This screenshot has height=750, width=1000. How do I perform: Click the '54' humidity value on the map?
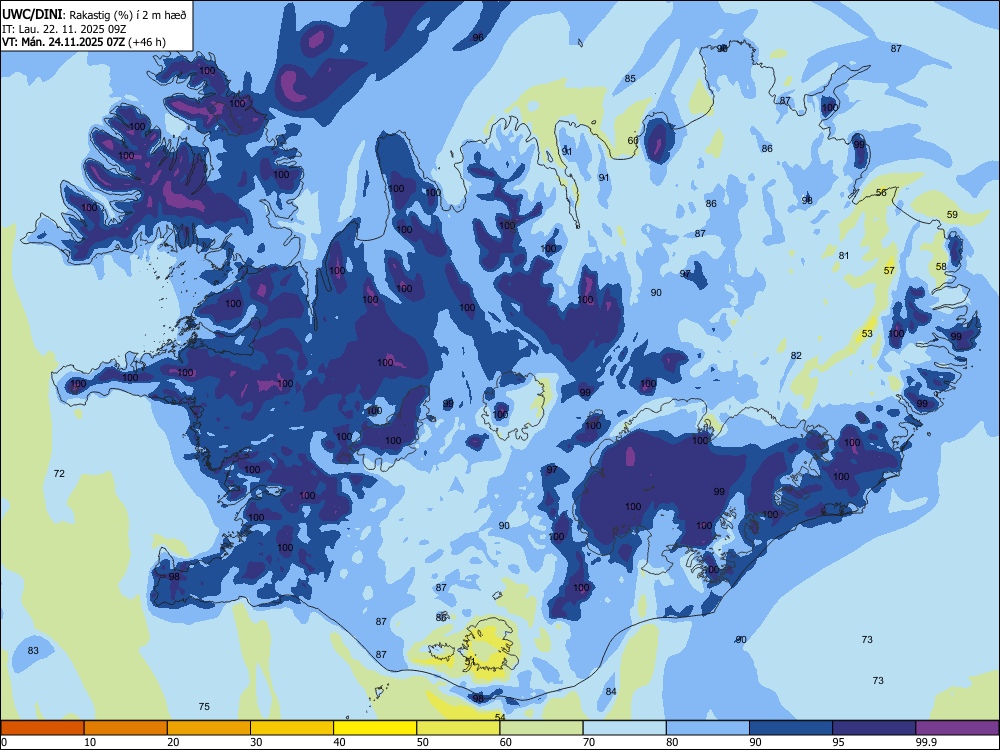500,717
